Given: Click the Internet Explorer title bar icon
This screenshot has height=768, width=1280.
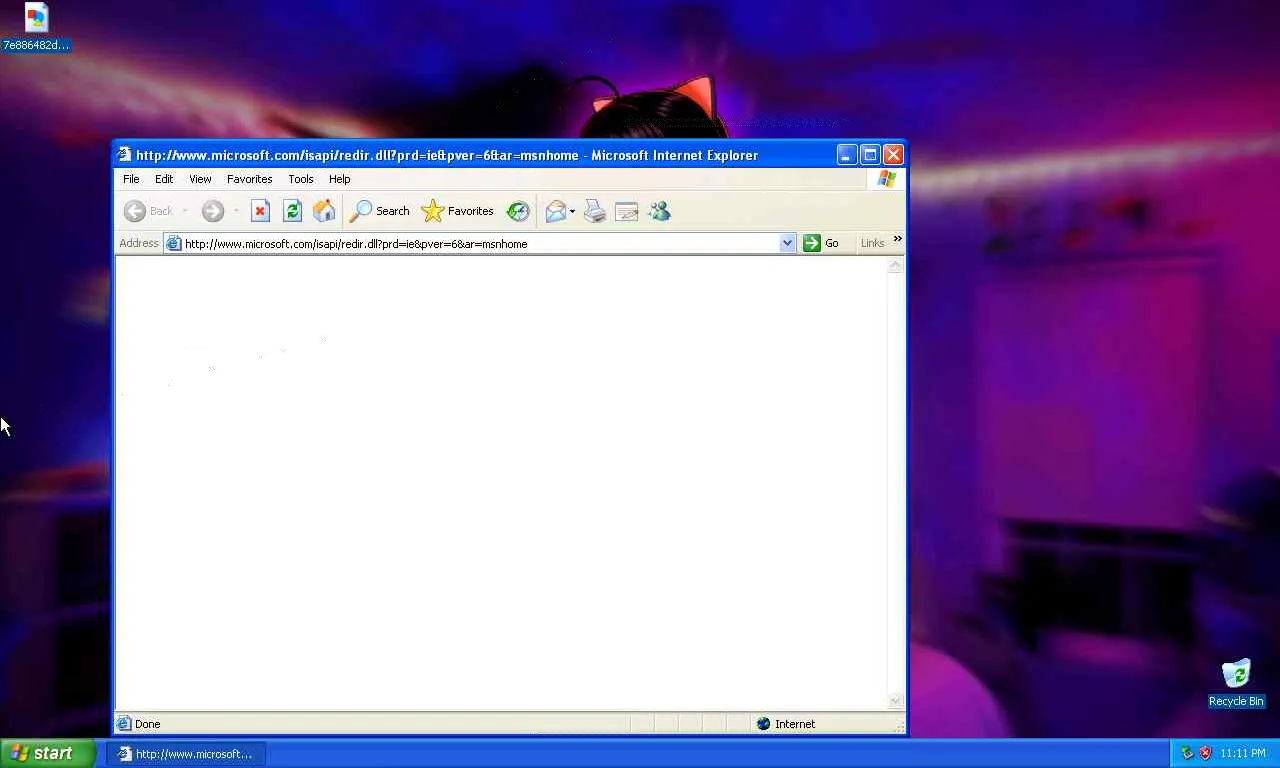Looking at the screenshot, I should click(x=124, y=154).
